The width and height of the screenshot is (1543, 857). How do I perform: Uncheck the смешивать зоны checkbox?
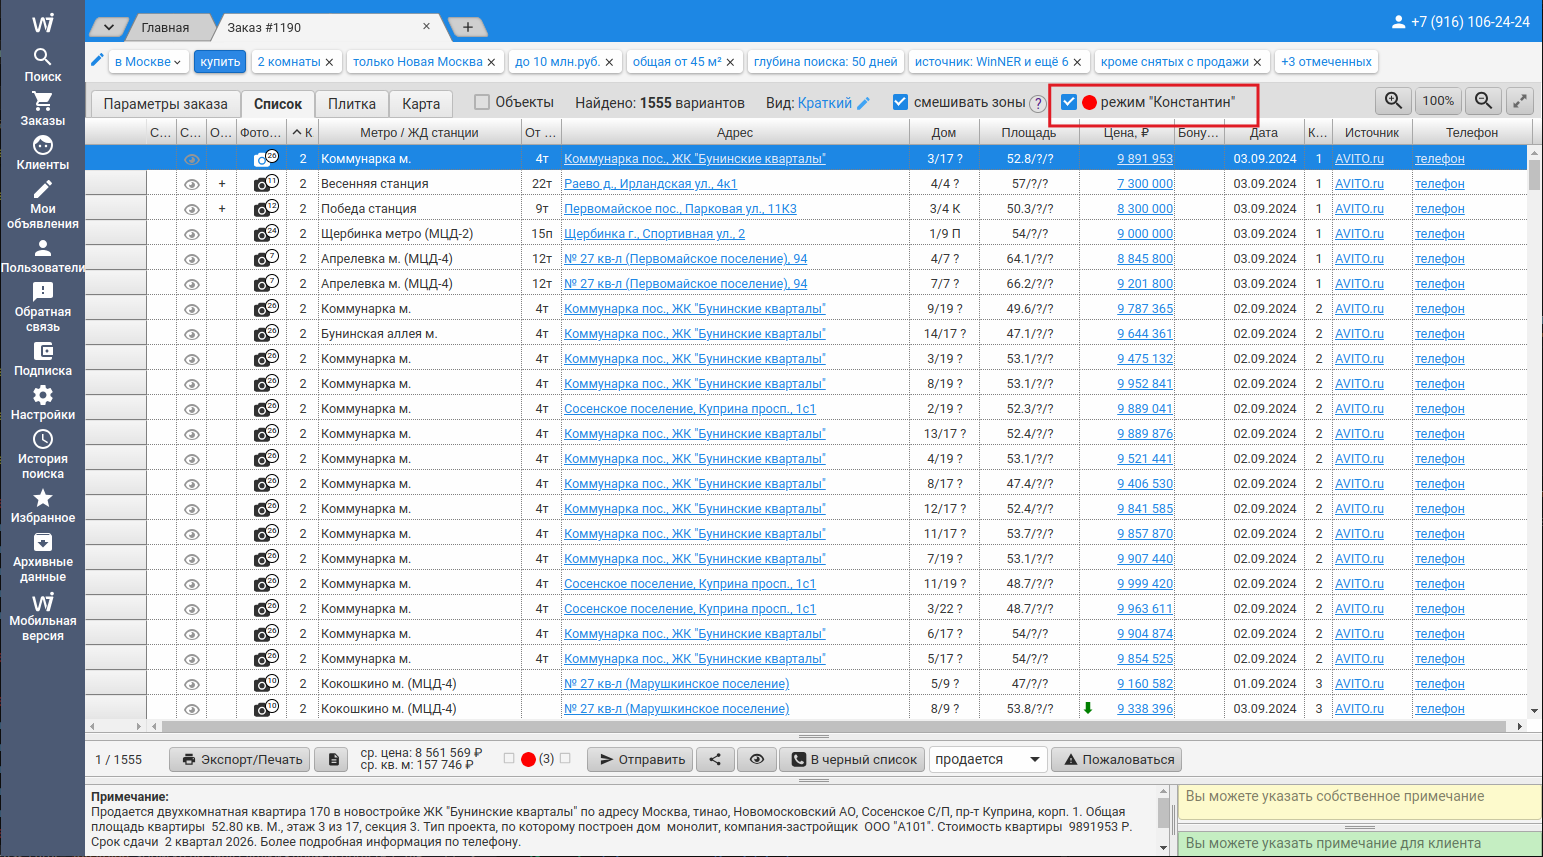tap(900, 102)
